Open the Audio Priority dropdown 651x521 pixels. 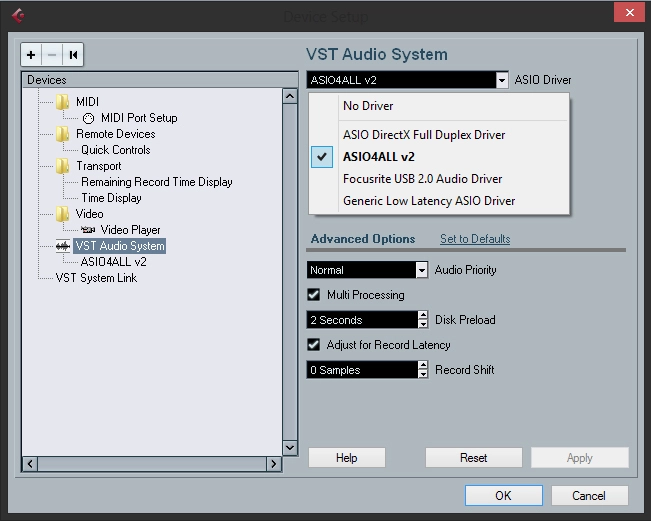pos(421,270)
